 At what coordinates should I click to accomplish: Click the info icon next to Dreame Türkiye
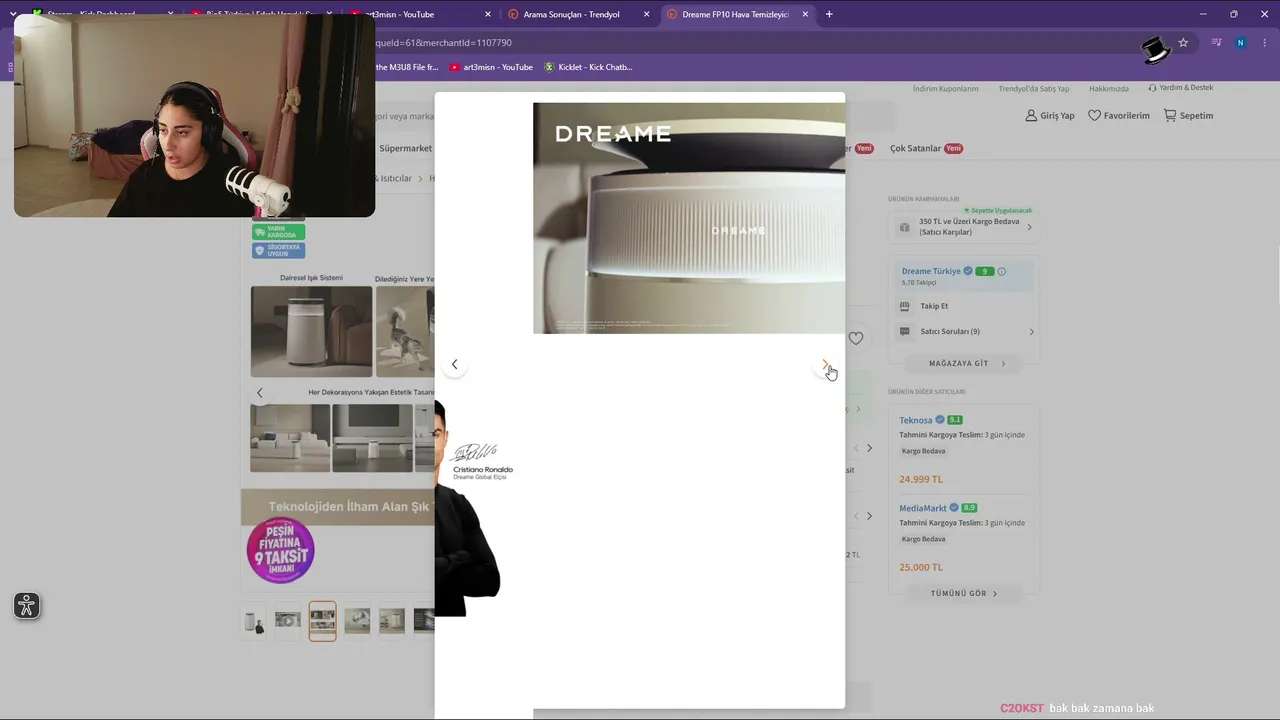(1001, 271)
